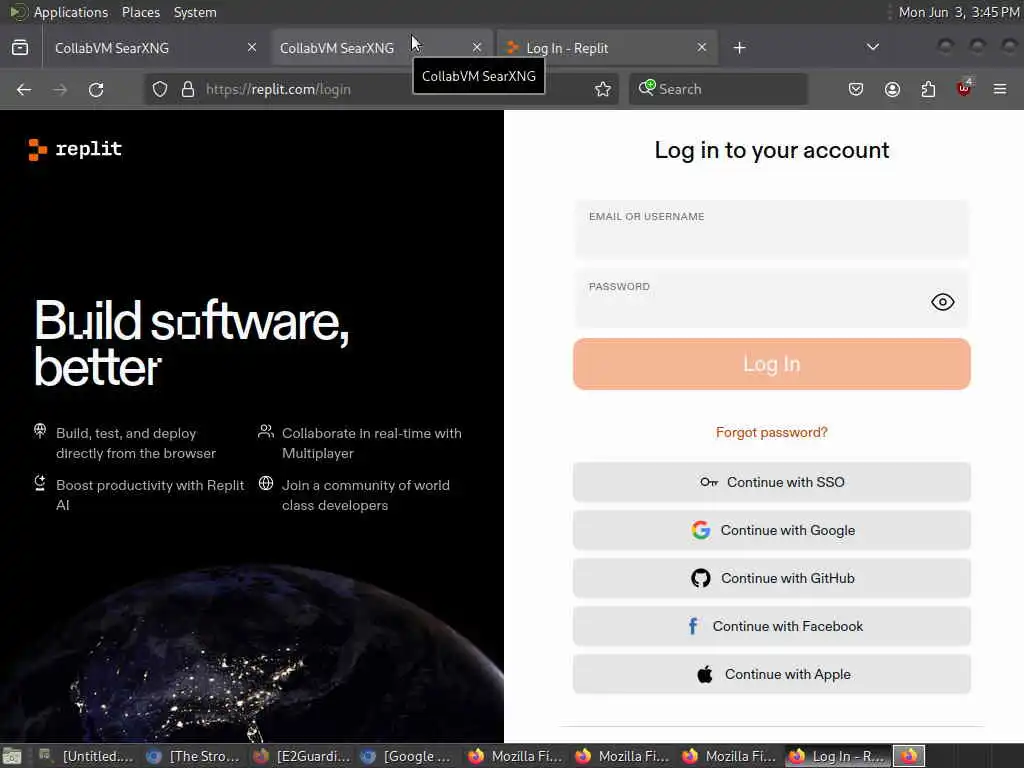
Task: Open the [Untitled... taskbar window
Action: [x=86, y=756]
